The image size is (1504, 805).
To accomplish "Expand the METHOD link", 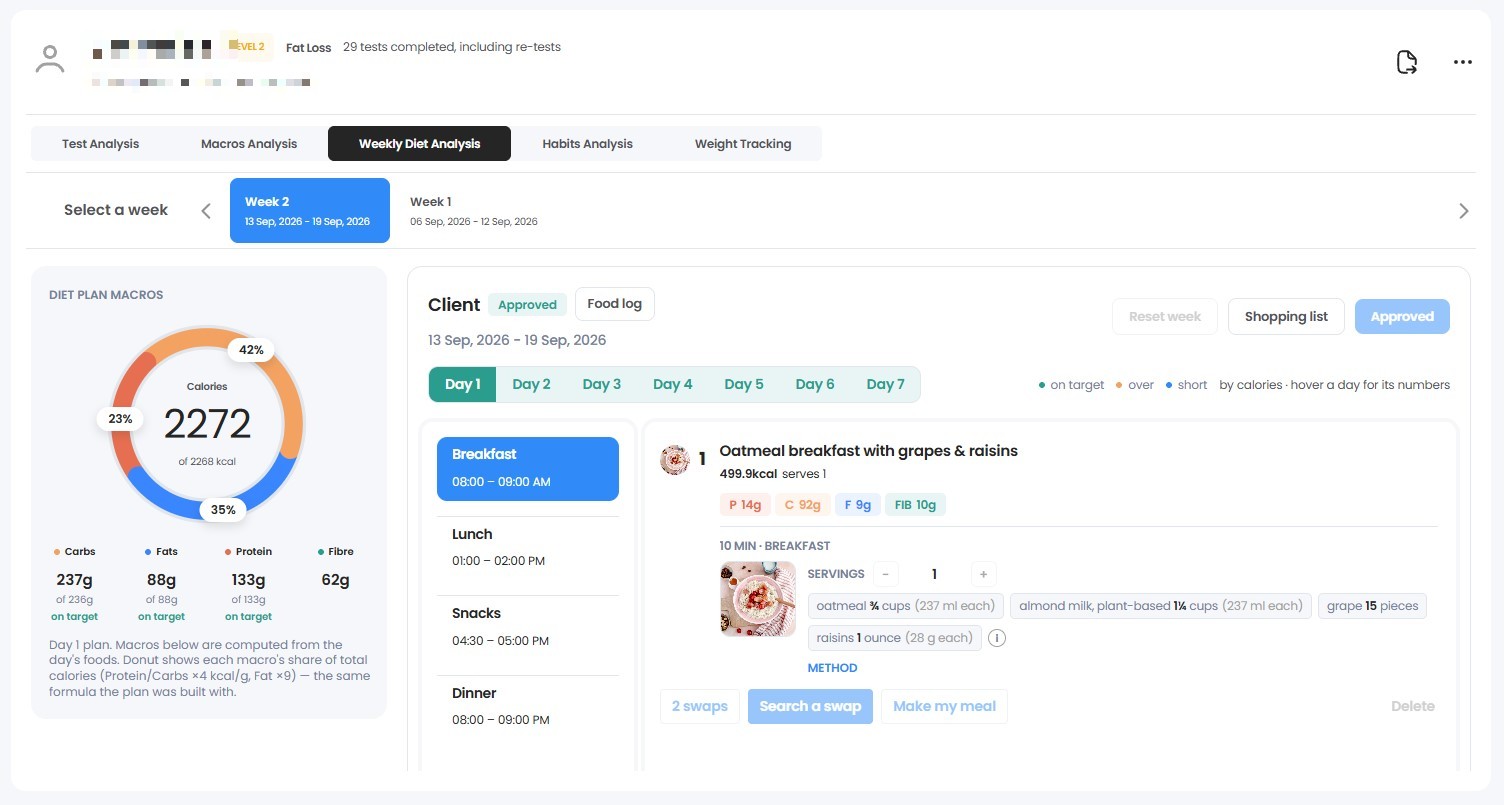I will pyautogui.click(x=832, y=668).
